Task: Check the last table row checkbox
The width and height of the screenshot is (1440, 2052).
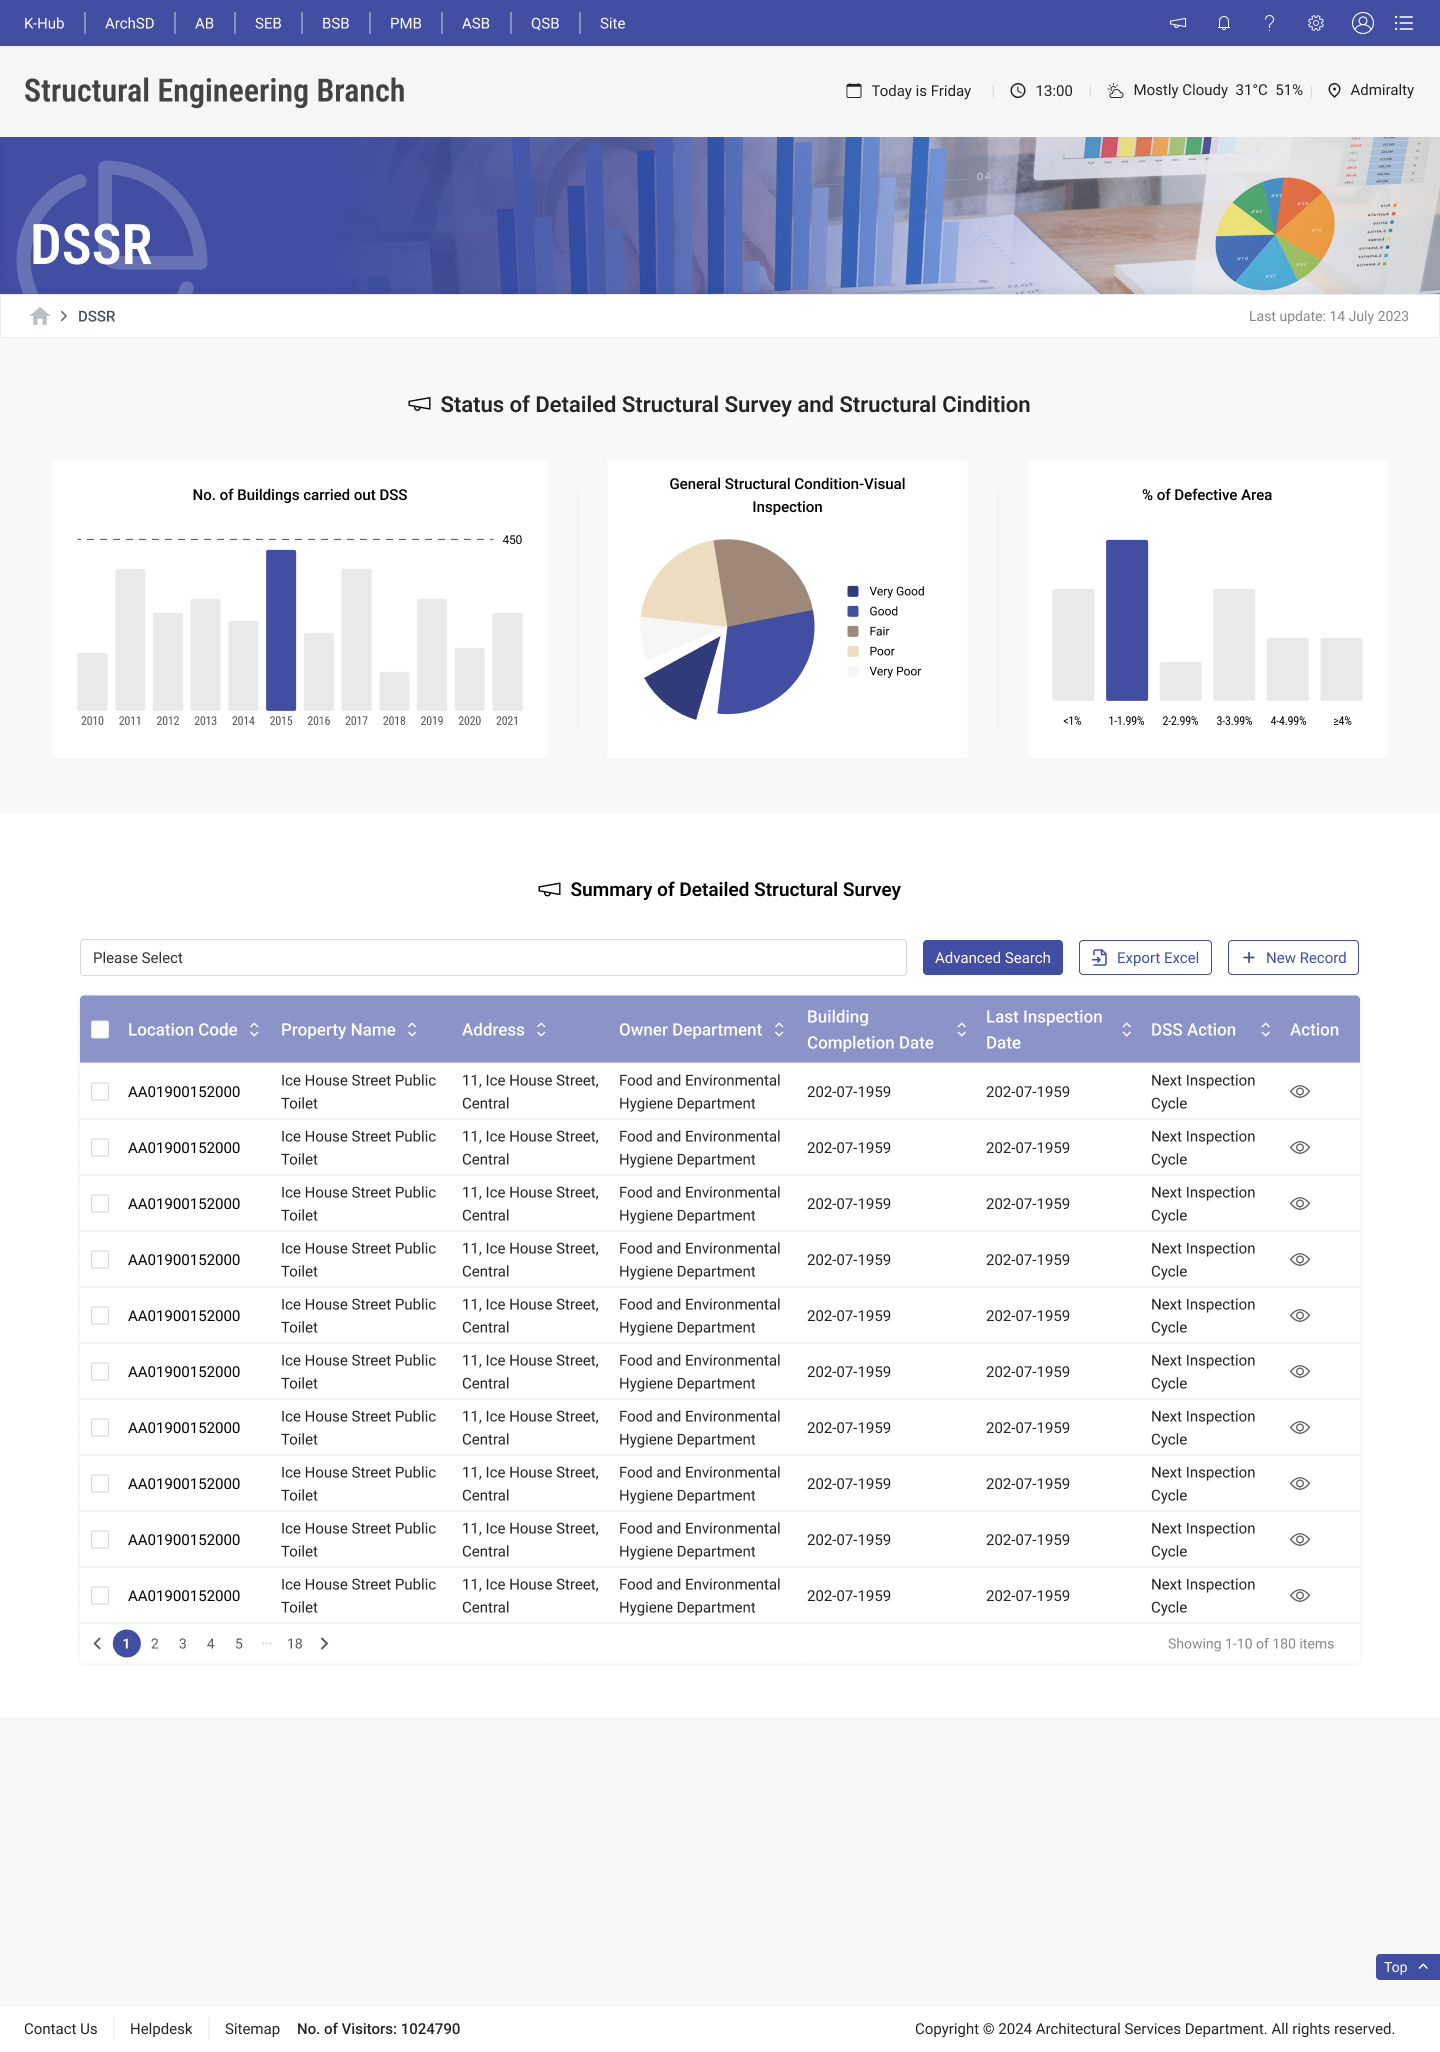Action: tap(100, 1596)
